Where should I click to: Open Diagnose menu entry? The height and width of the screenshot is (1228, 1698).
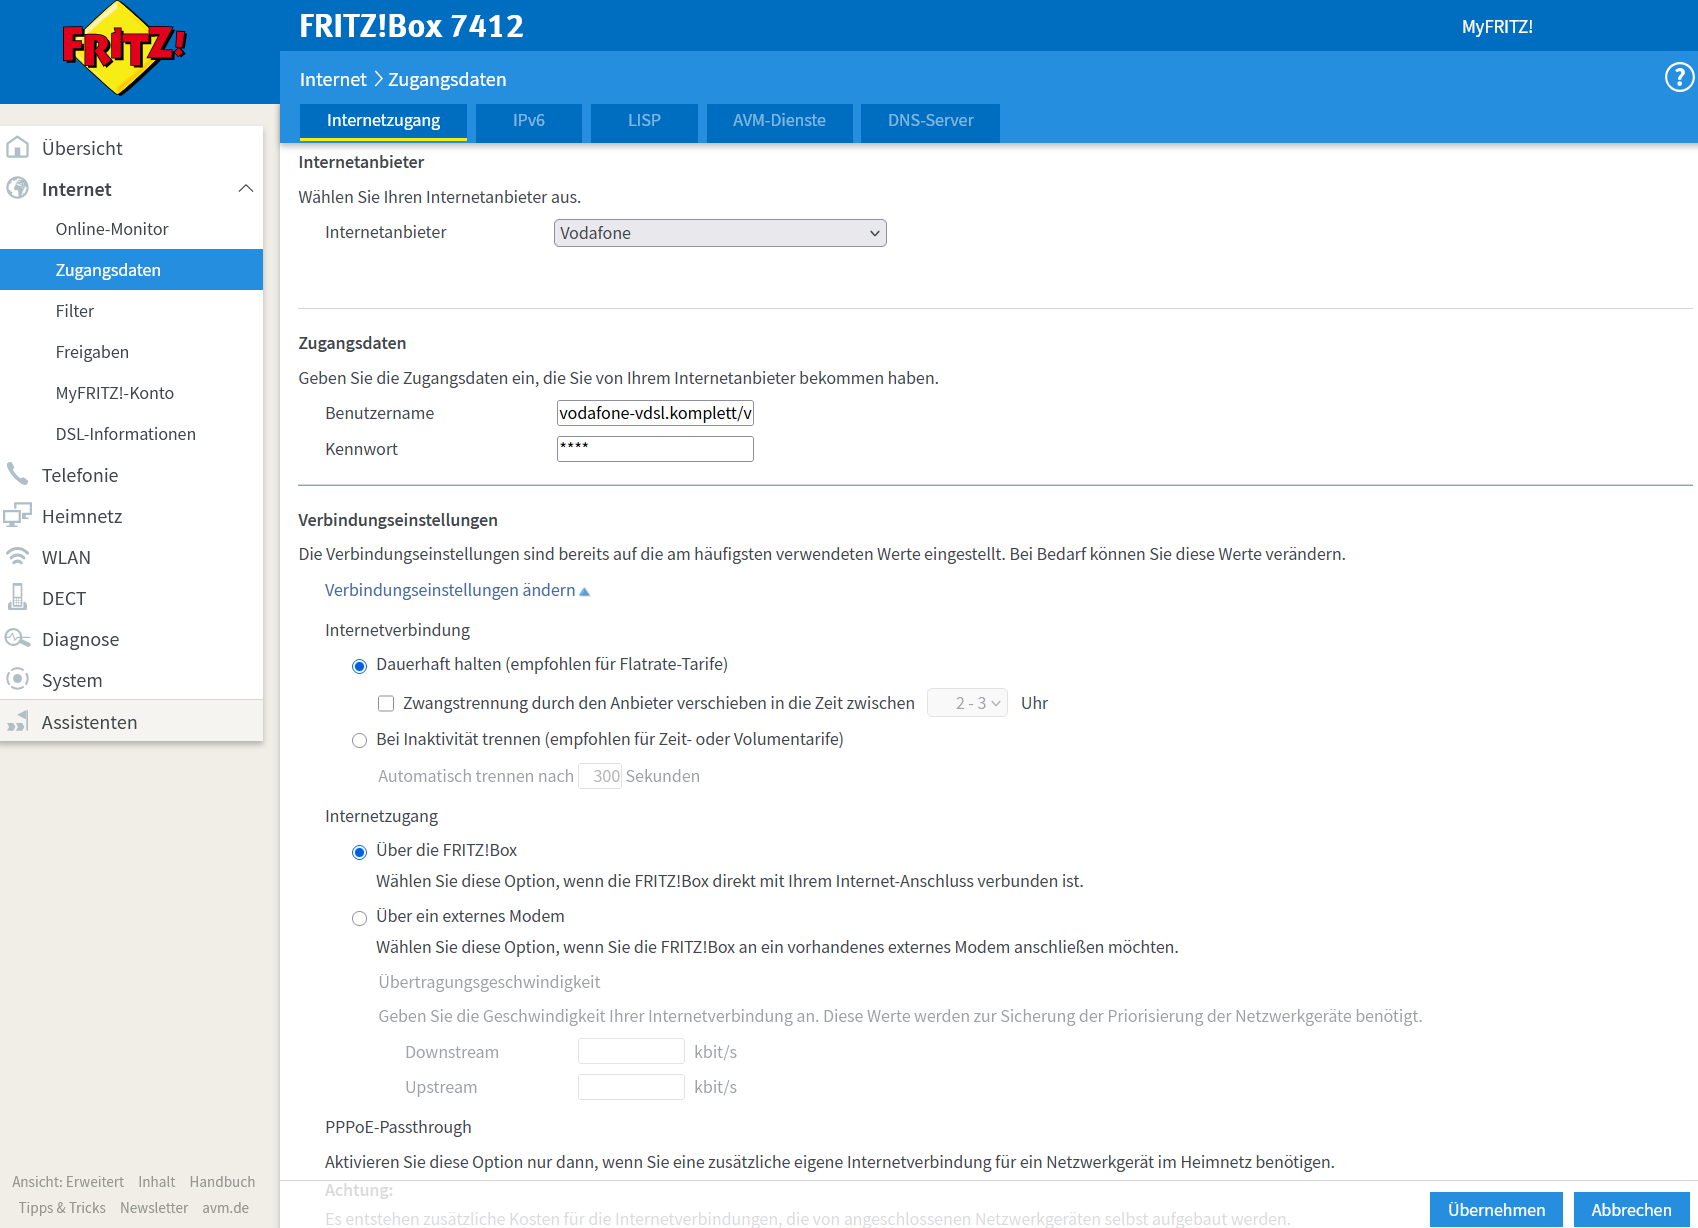coord(131,639)
